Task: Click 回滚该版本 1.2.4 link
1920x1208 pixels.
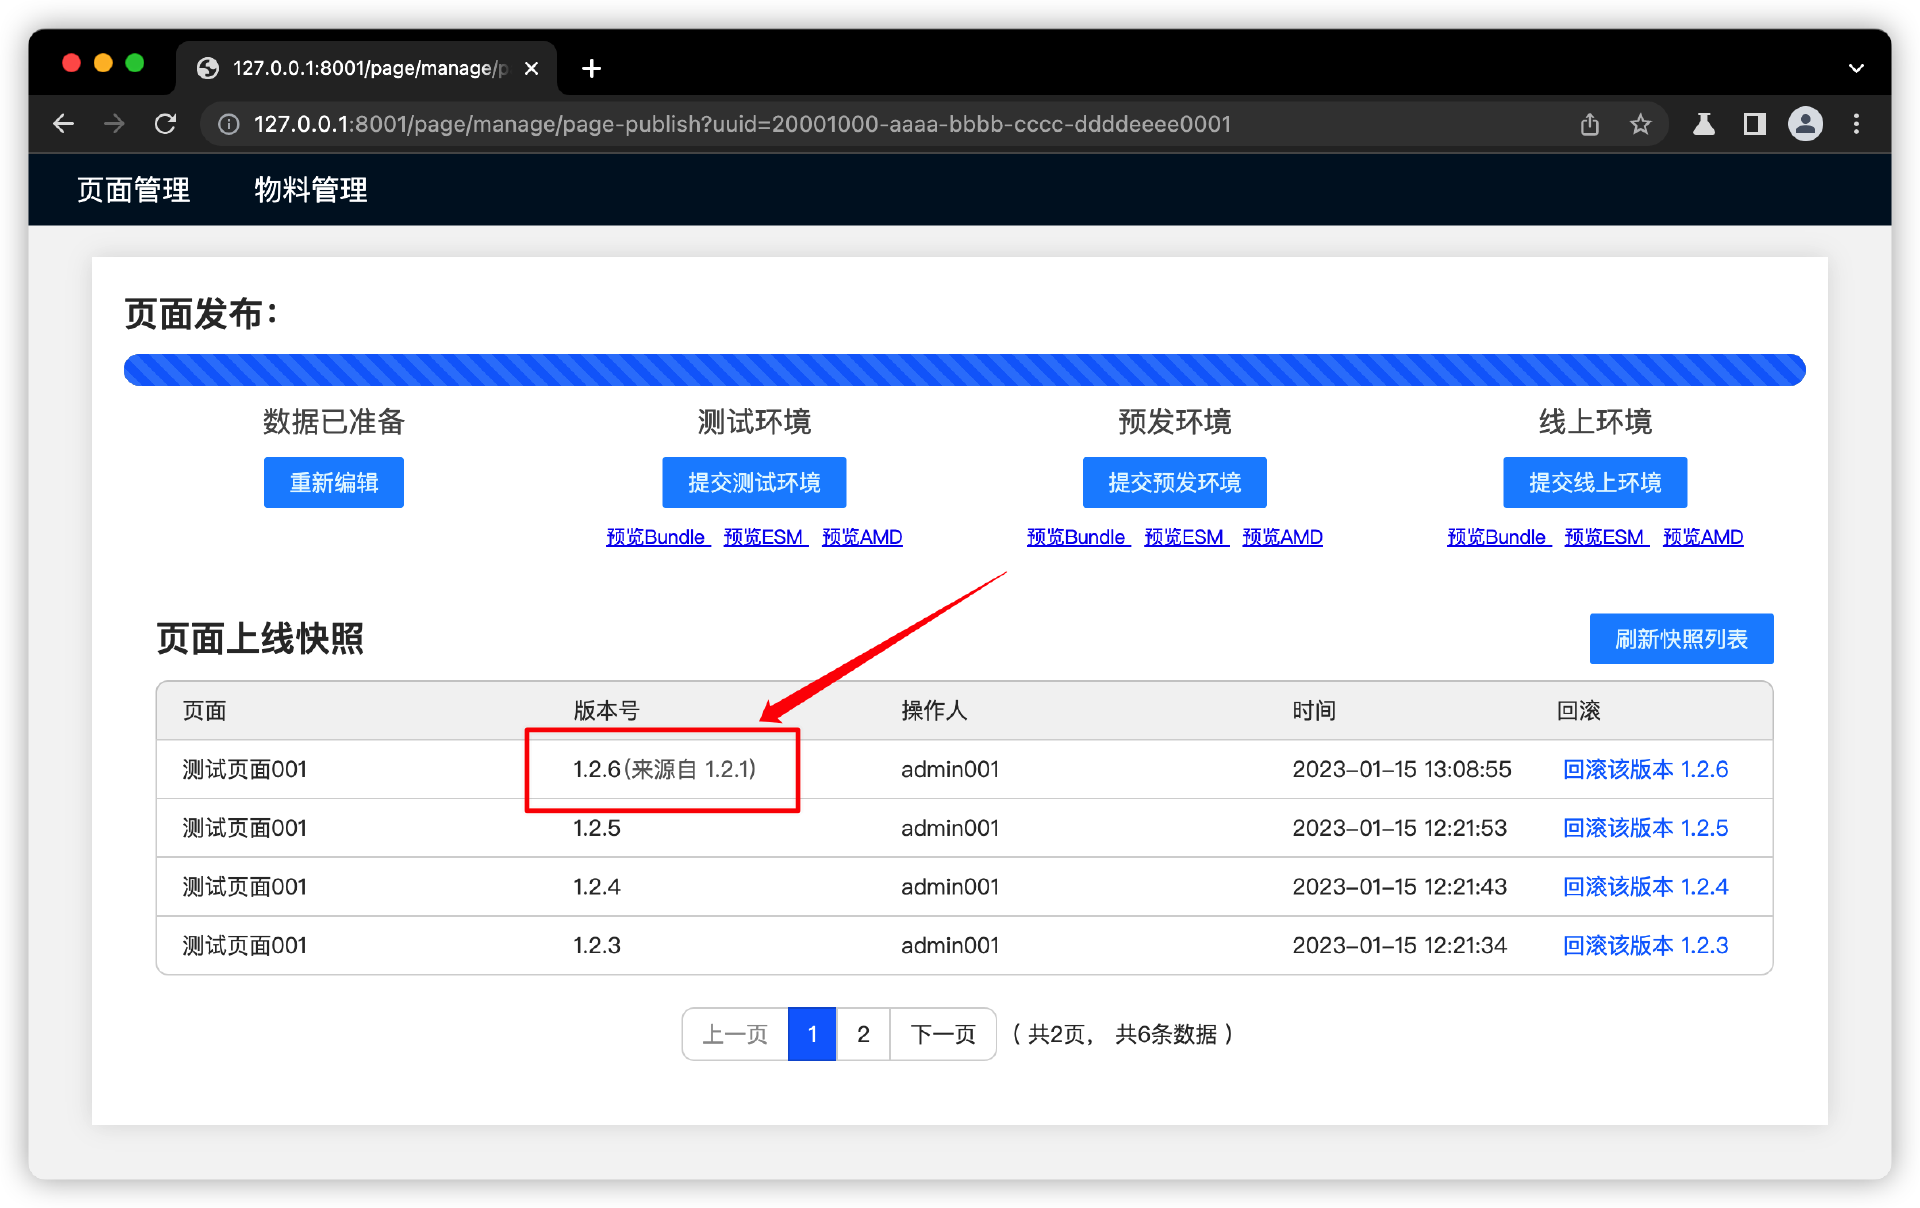Action: [x=1645, y=887]
